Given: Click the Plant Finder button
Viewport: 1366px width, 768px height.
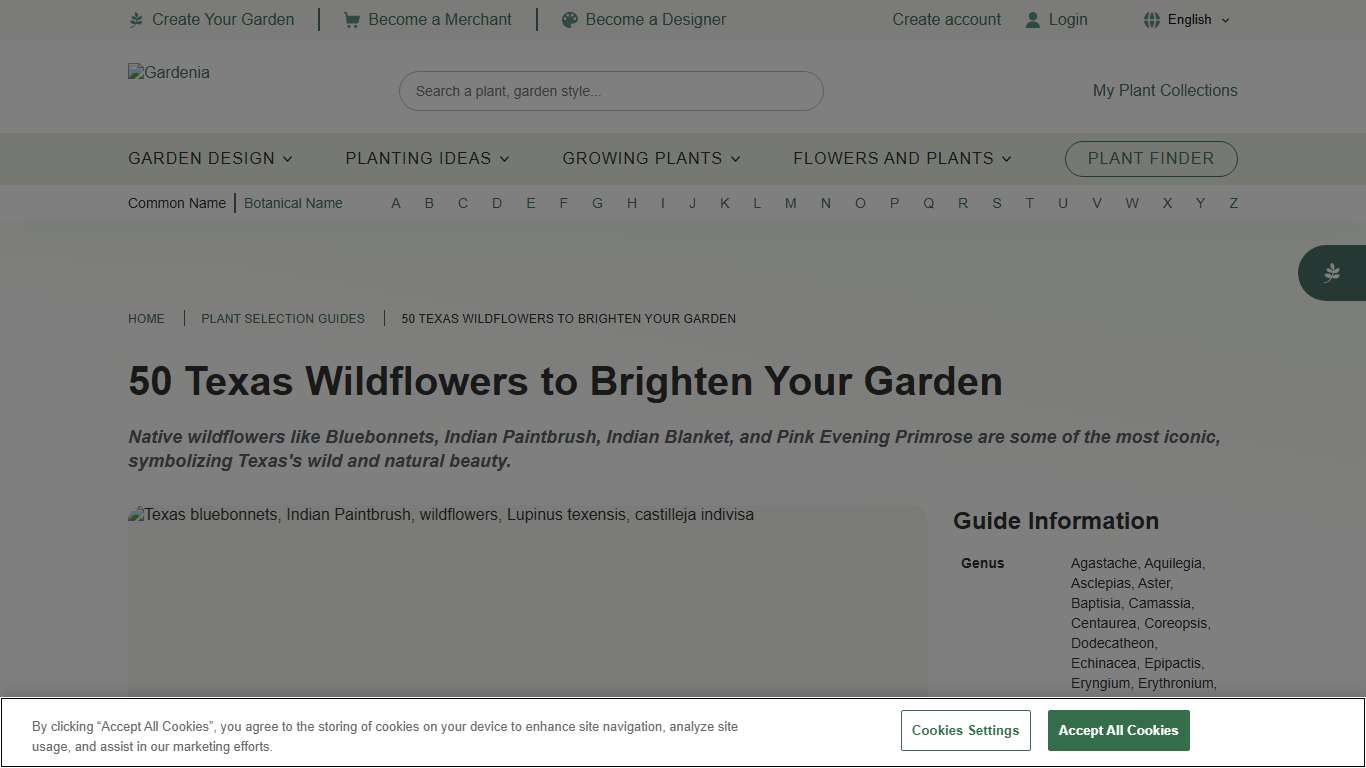Looking at the screenshot, I should point(1150,158).
